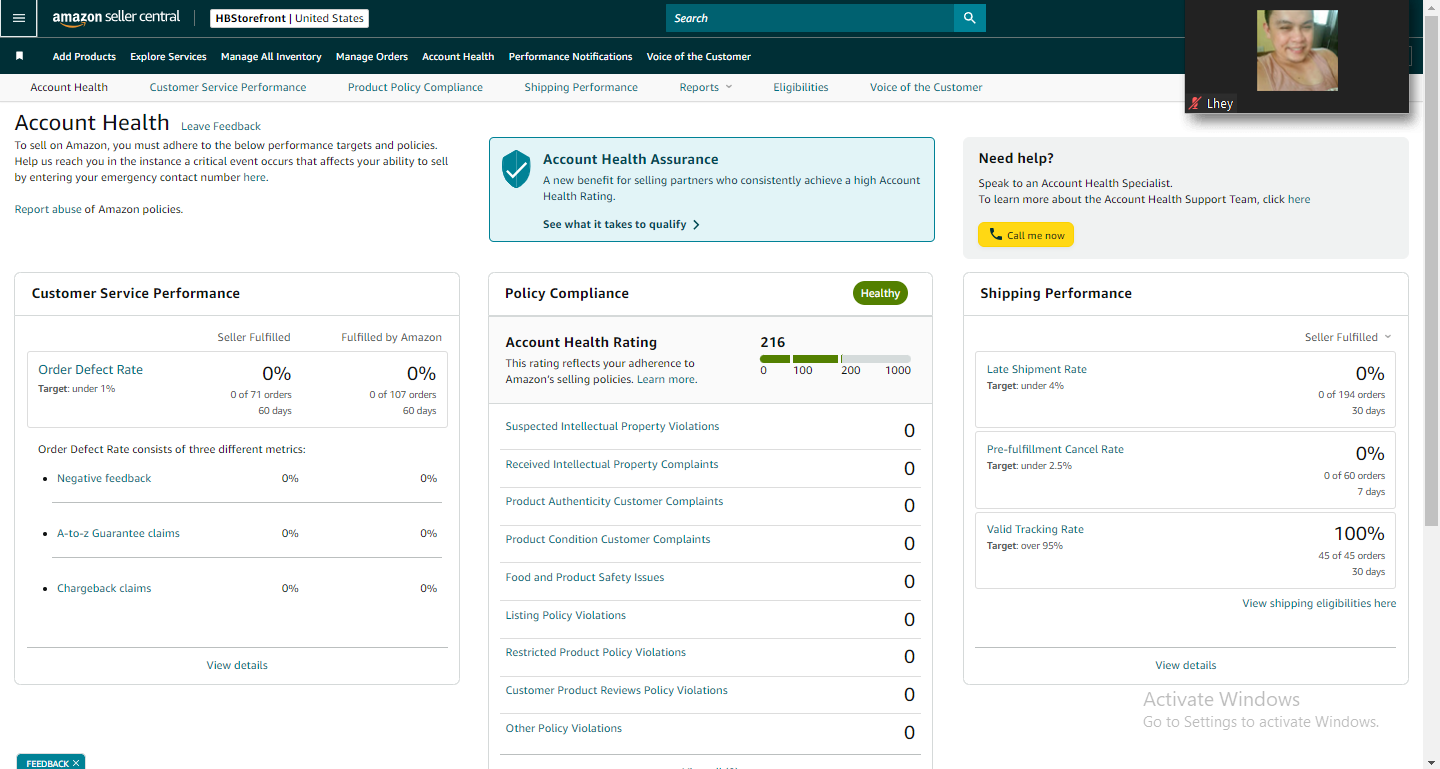Click the chevron after See what it takes to qualify
The width and height of the screenshot is (1440, 769).
point(696,225)
